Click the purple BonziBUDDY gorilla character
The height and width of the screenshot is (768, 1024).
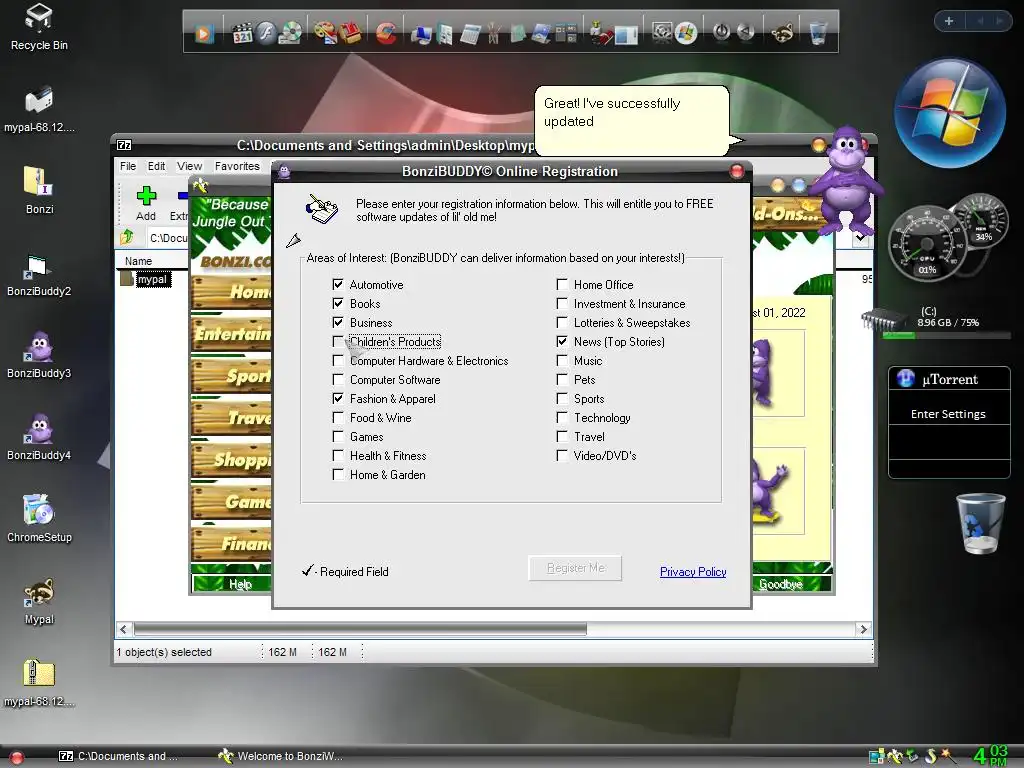click(x=846, y=182)
